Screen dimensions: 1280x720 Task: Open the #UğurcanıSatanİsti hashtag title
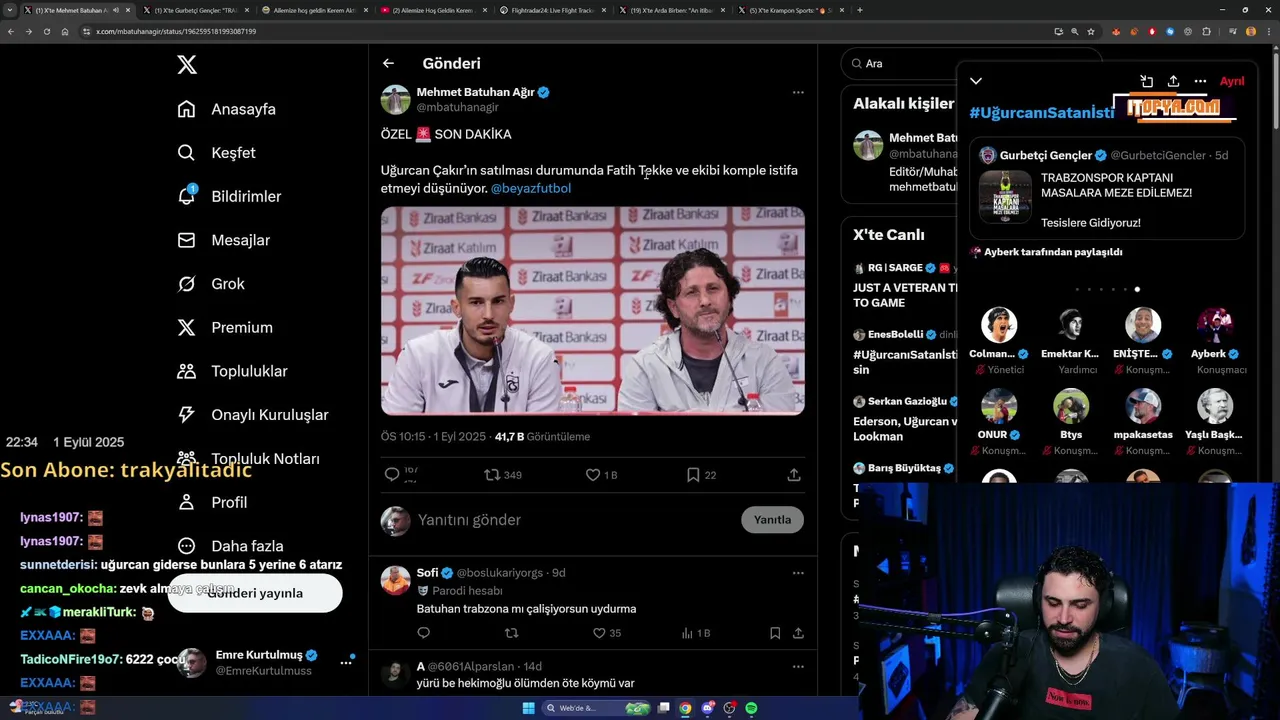pos(1042,113)
